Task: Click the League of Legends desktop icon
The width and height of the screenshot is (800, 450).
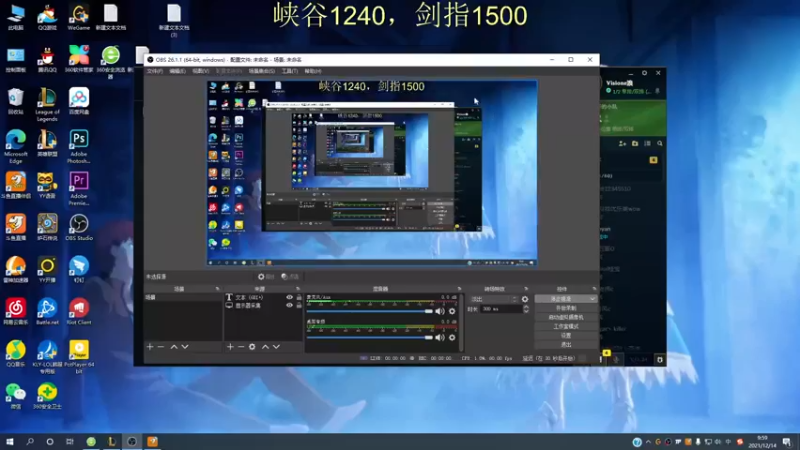Action: pyautogui.click(x=47, y=105)
